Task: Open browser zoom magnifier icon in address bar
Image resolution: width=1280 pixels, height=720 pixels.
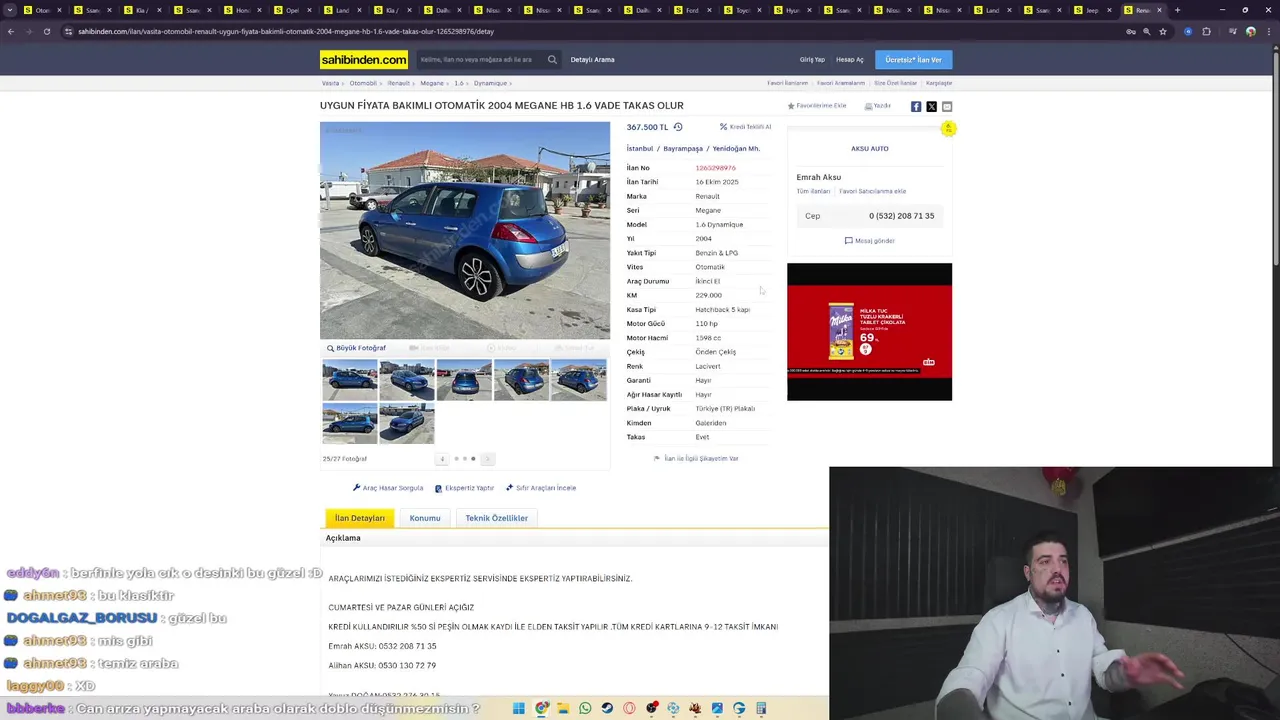Action: [x=1147, y=31]
